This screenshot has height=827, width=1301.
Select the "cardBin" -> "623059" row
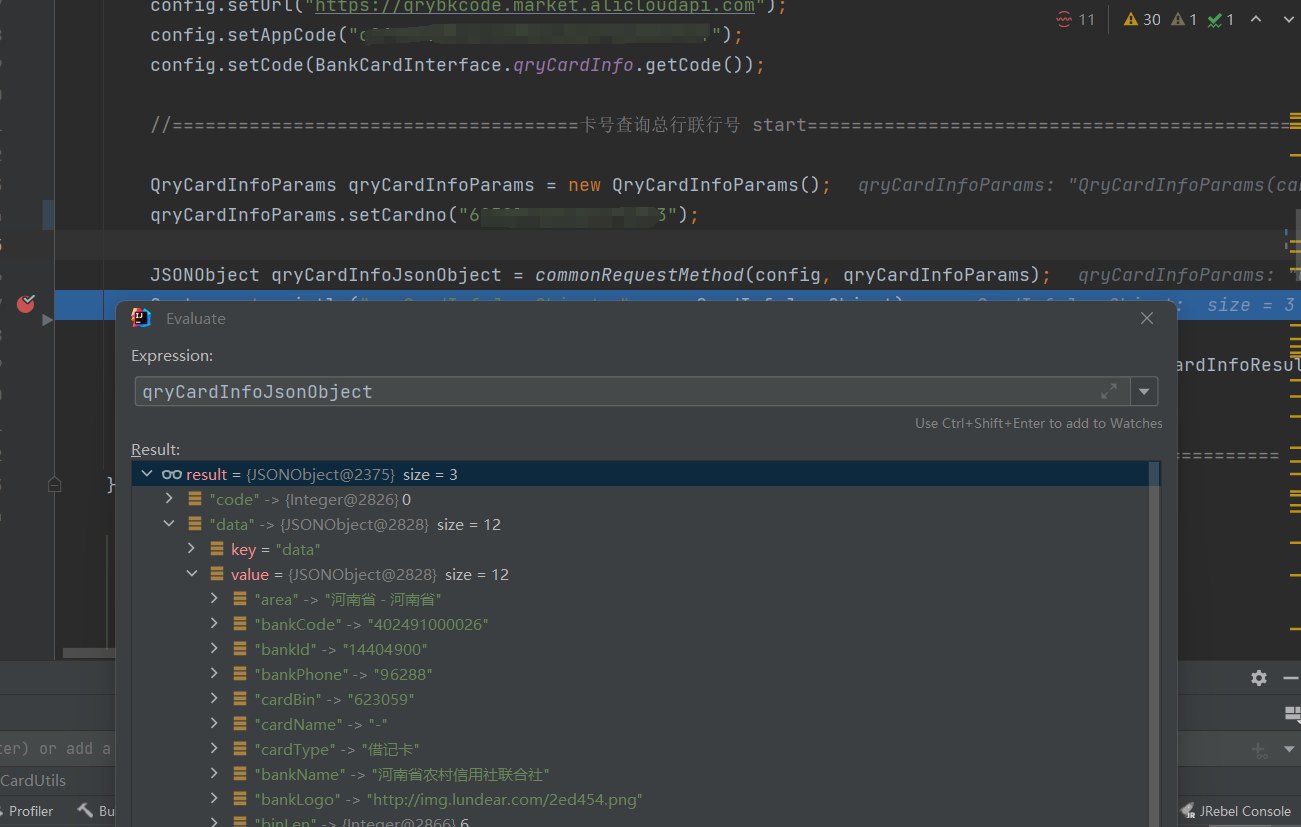[334, 699]
